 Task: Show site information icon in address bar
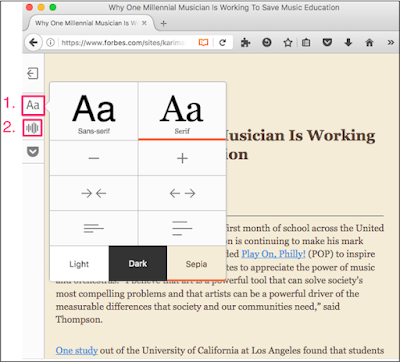(50, 43)
